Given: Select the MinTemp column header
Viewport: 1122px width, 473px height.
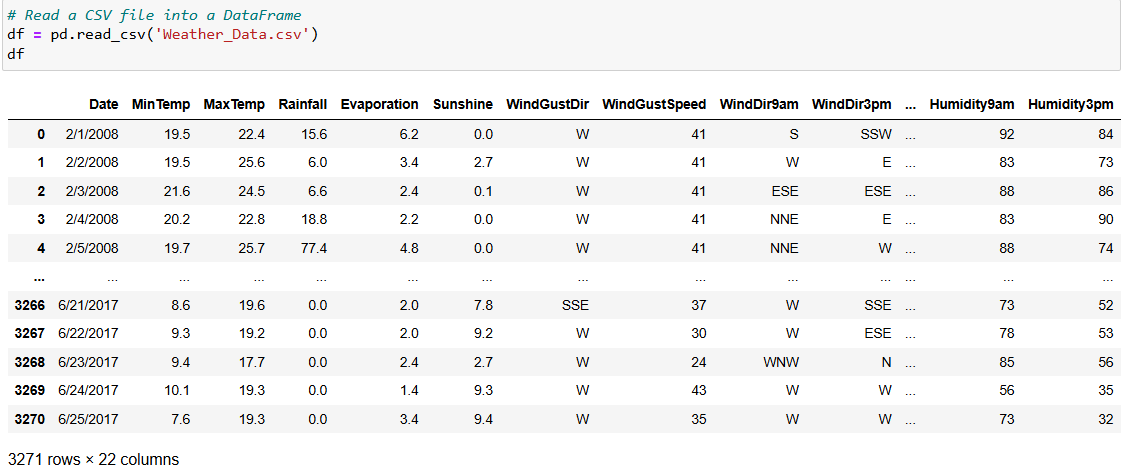Looking at the screenshot, I should [161, 104].
